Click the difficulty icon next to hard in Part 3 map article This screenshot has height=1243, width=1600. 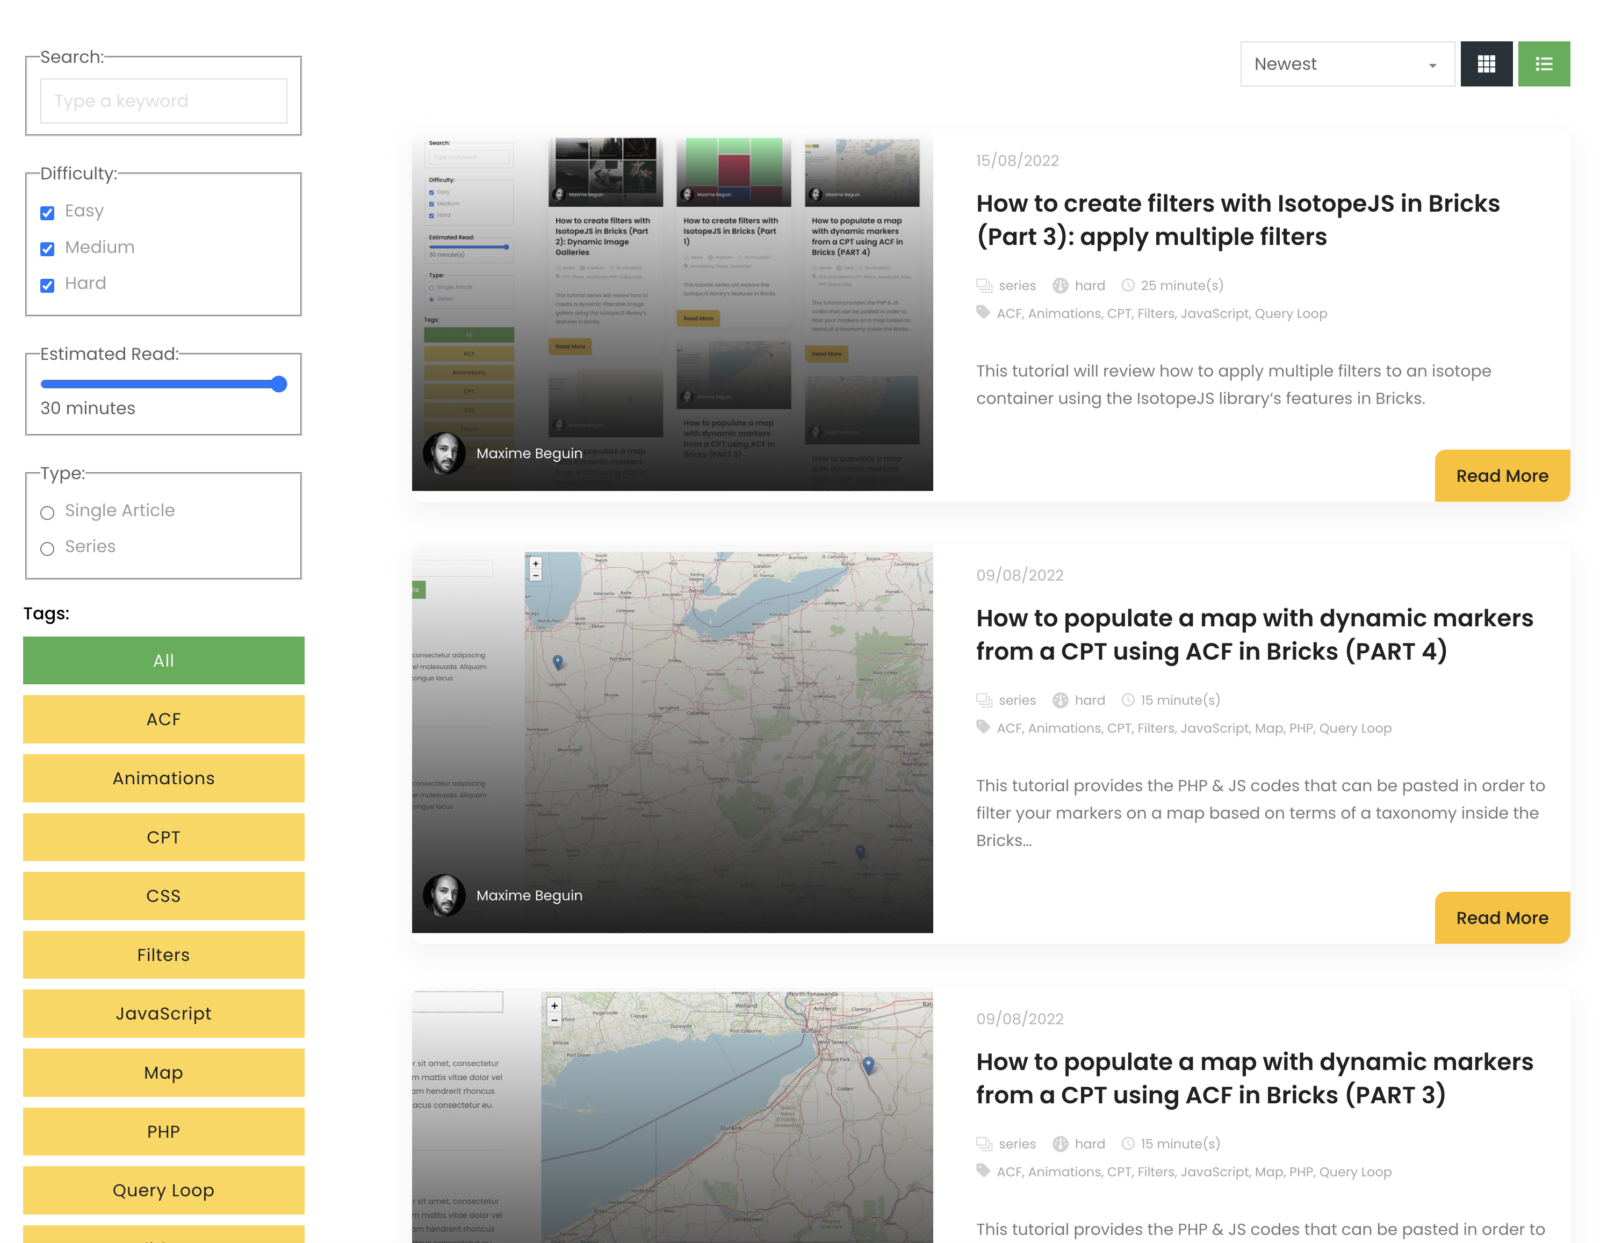tap(1060, 1144)
